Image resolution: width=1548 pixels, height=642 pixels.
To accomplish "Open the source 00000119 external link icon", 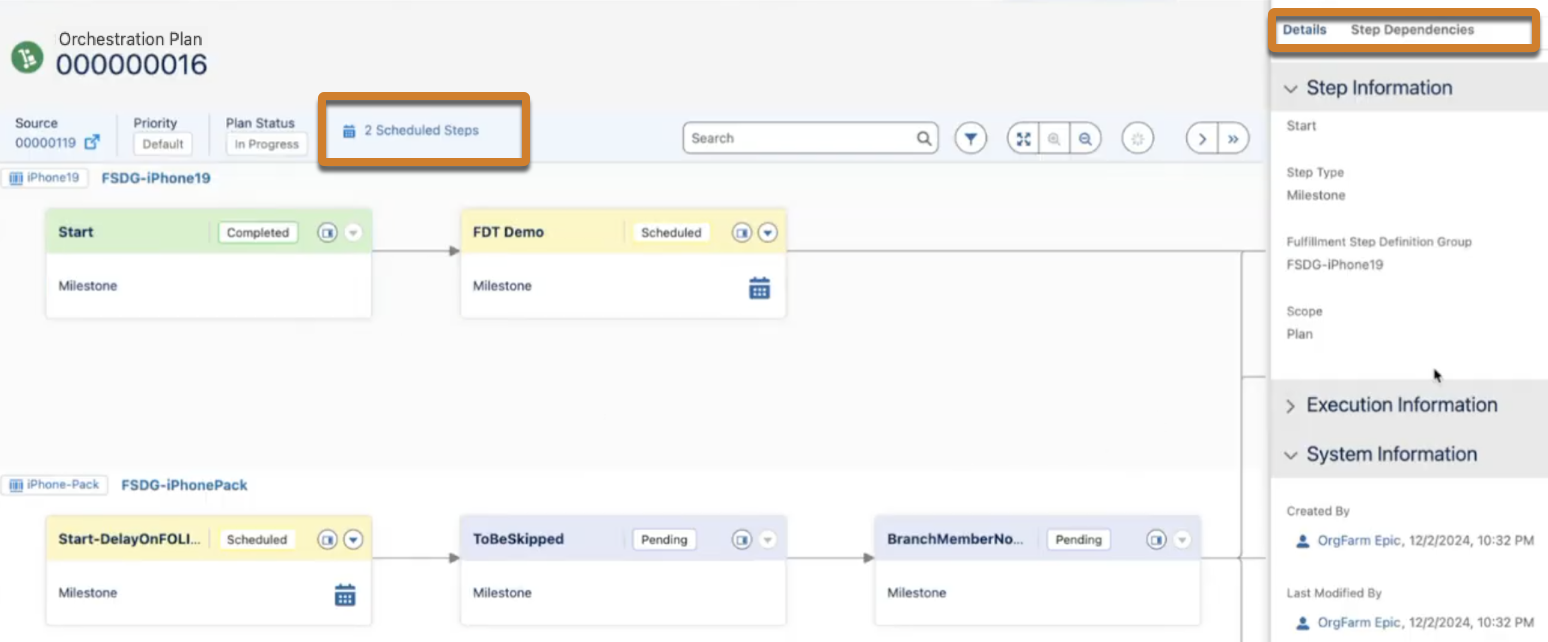I will coord(92,143).
